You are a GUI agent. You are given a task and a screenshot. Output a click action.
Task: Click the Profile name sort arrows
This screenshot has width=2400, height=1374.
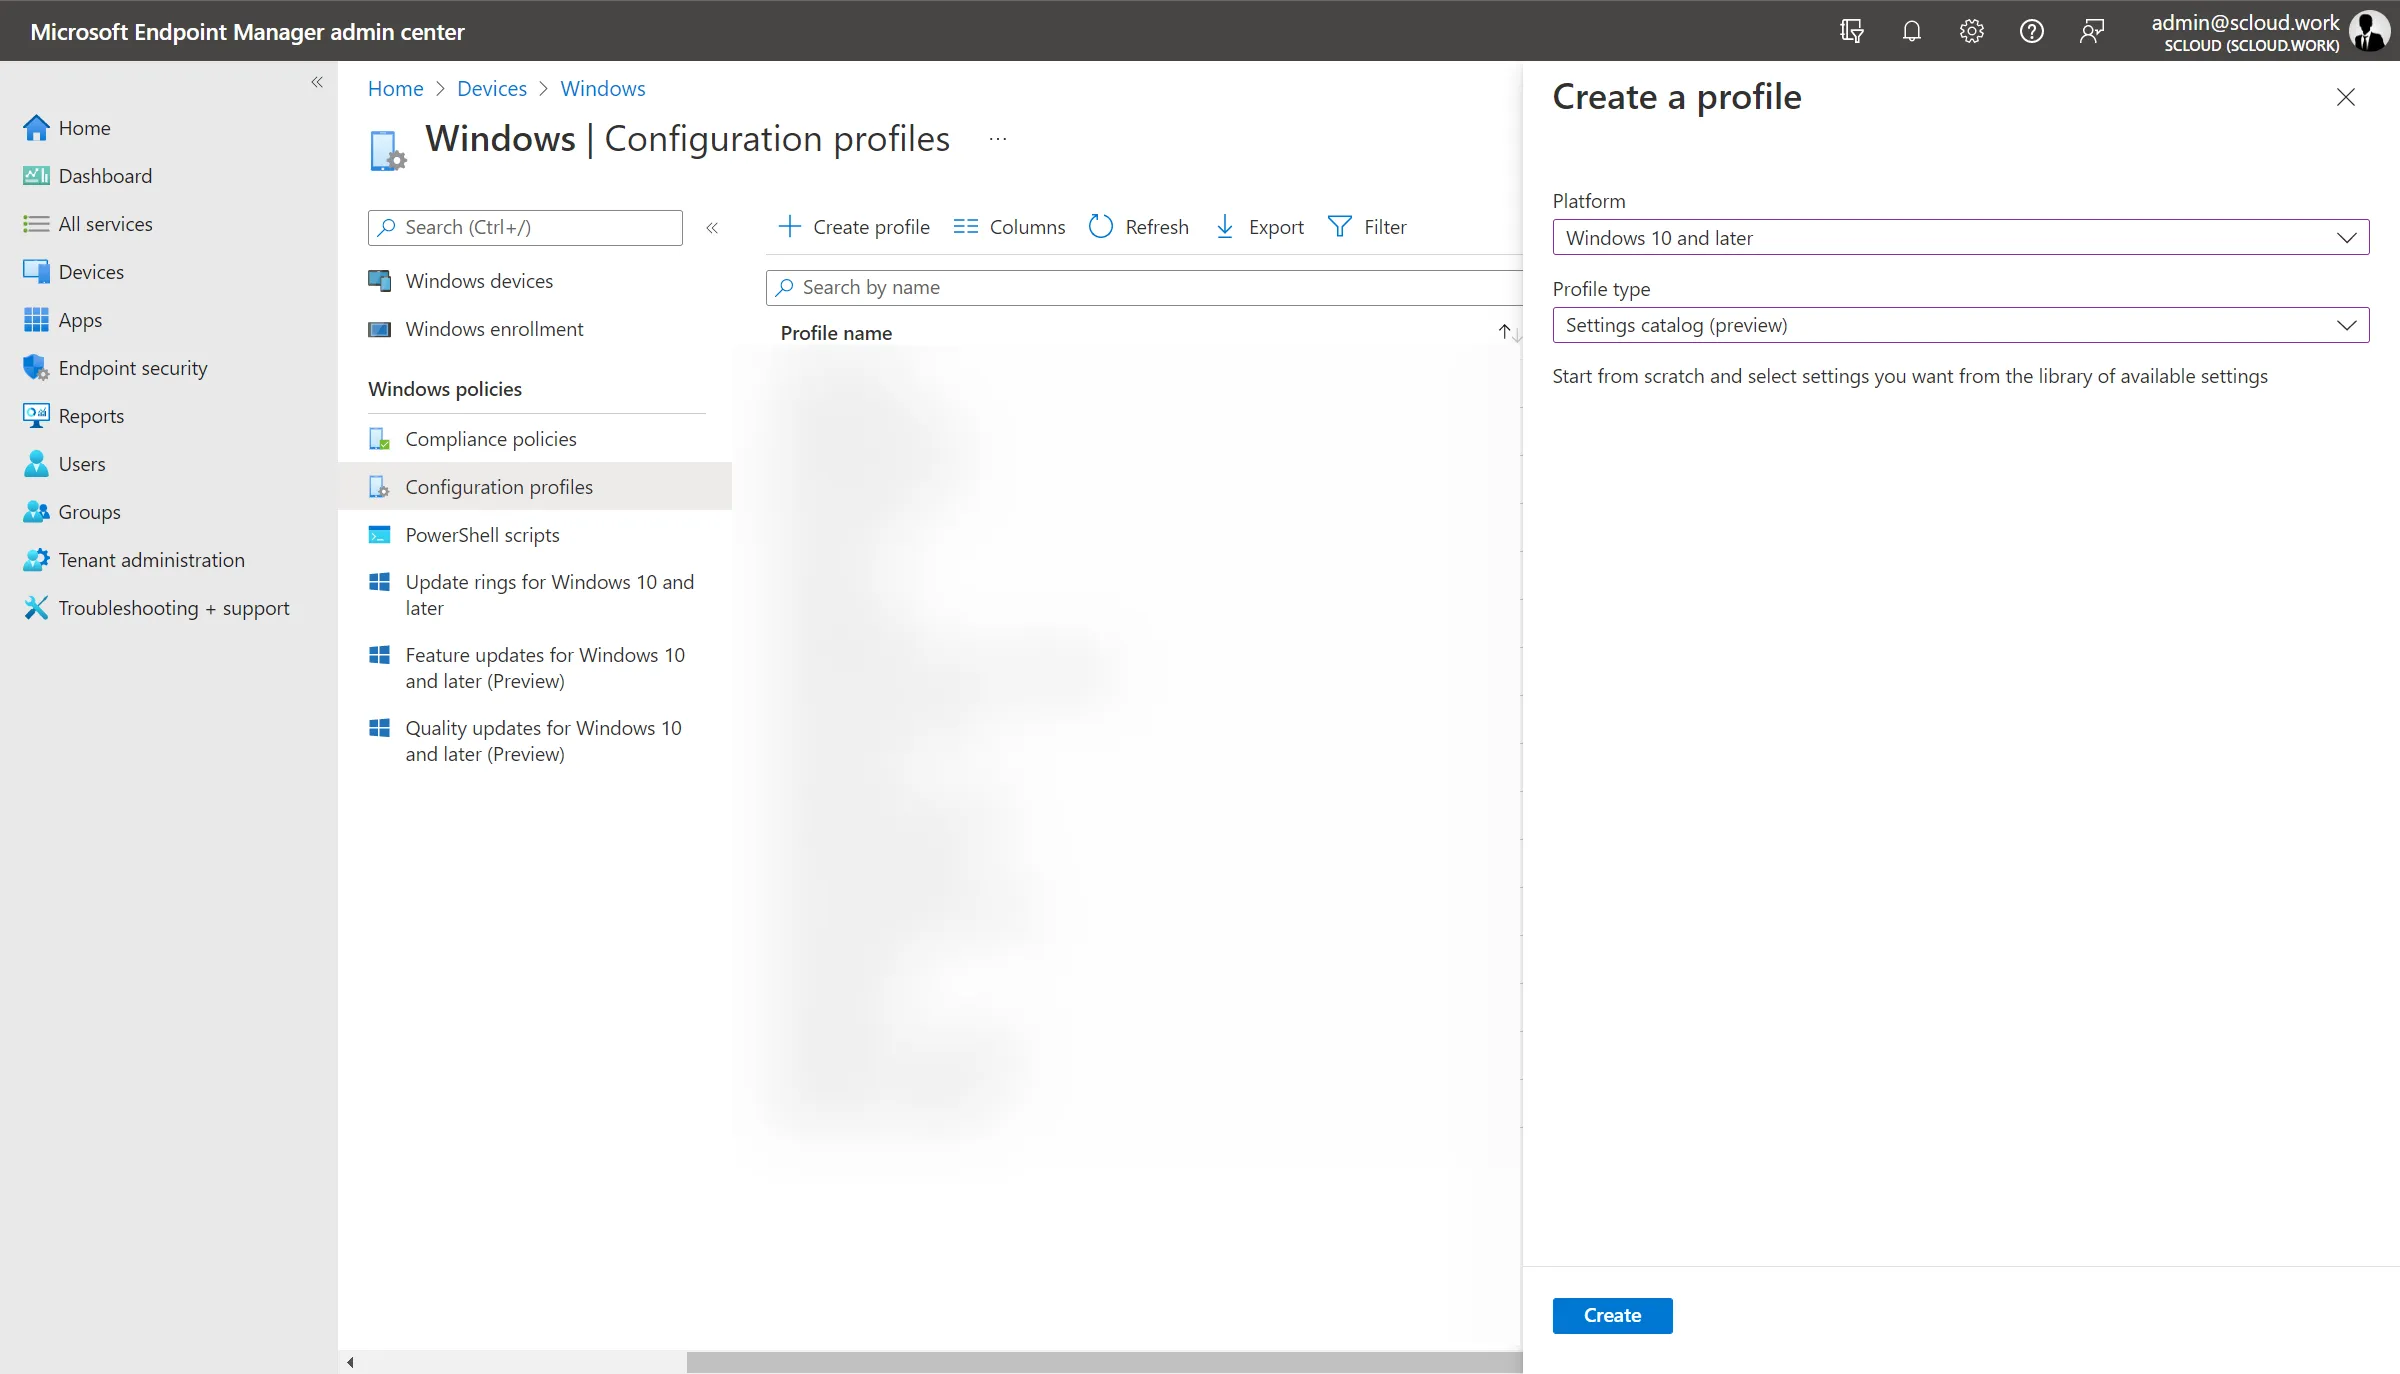pos(1509,332)
